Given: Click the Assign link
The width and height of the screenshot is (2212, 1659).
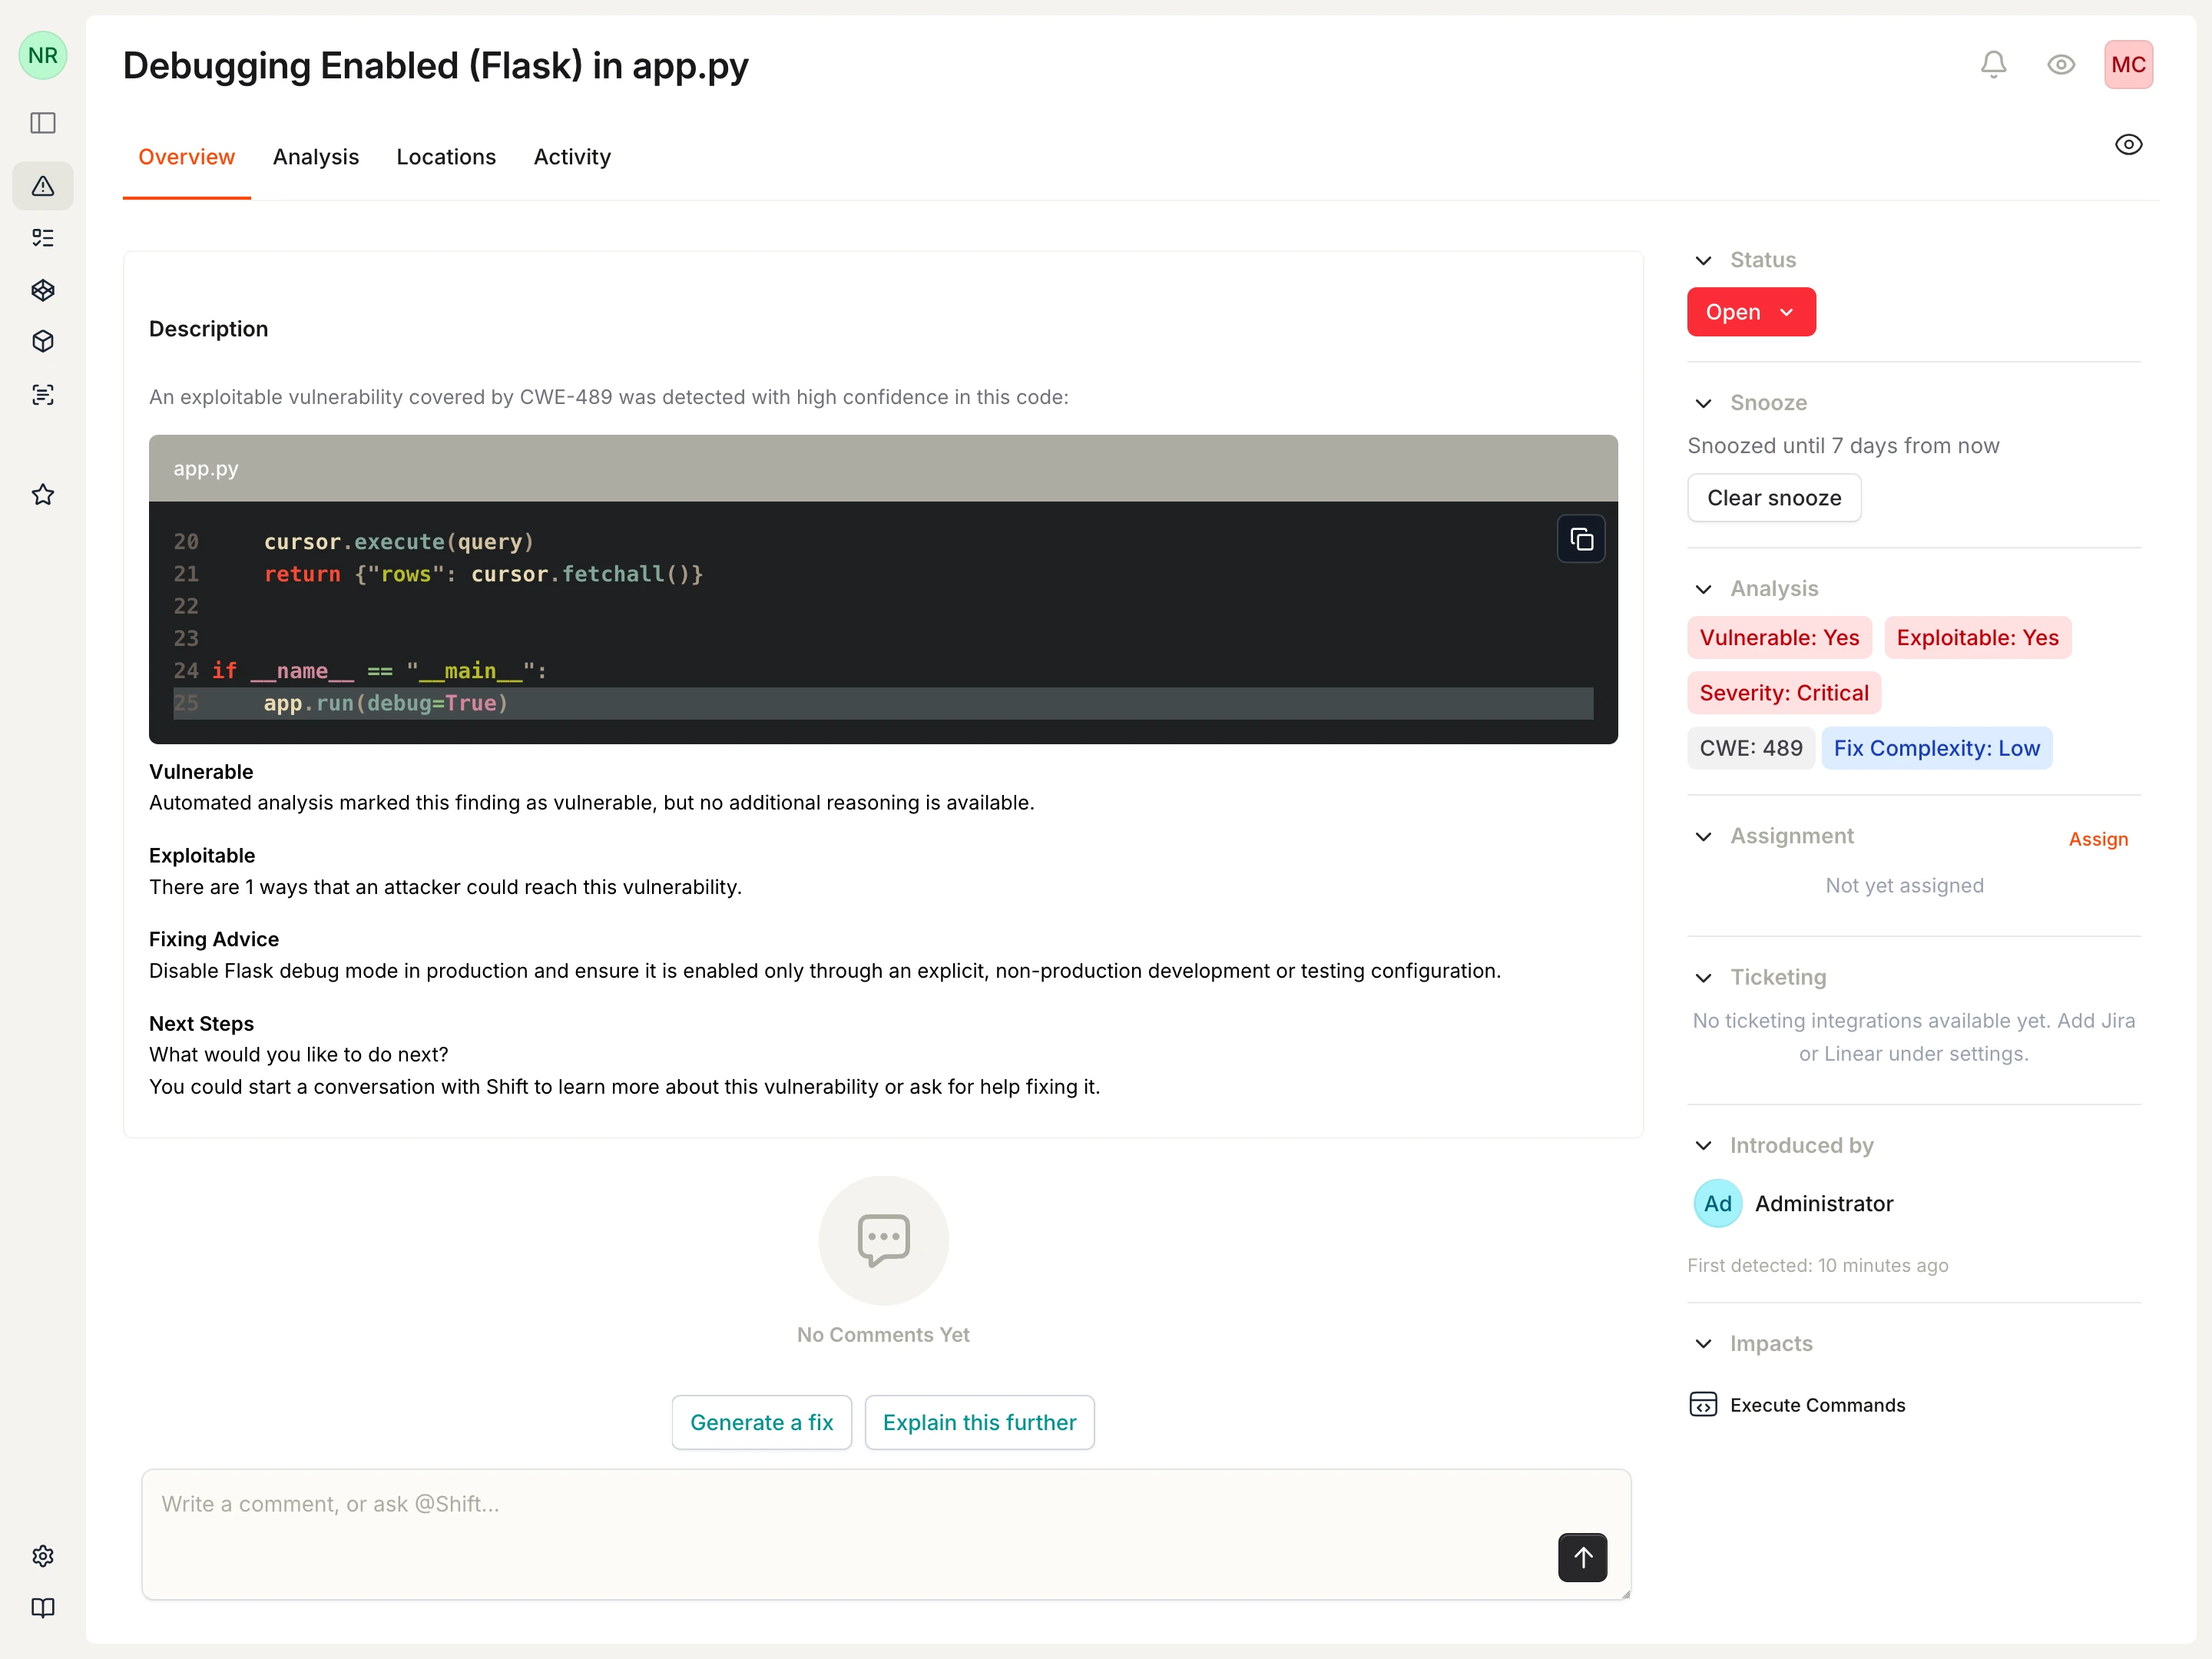Looking at the screenshot, I should click(x=2099, y=839).
